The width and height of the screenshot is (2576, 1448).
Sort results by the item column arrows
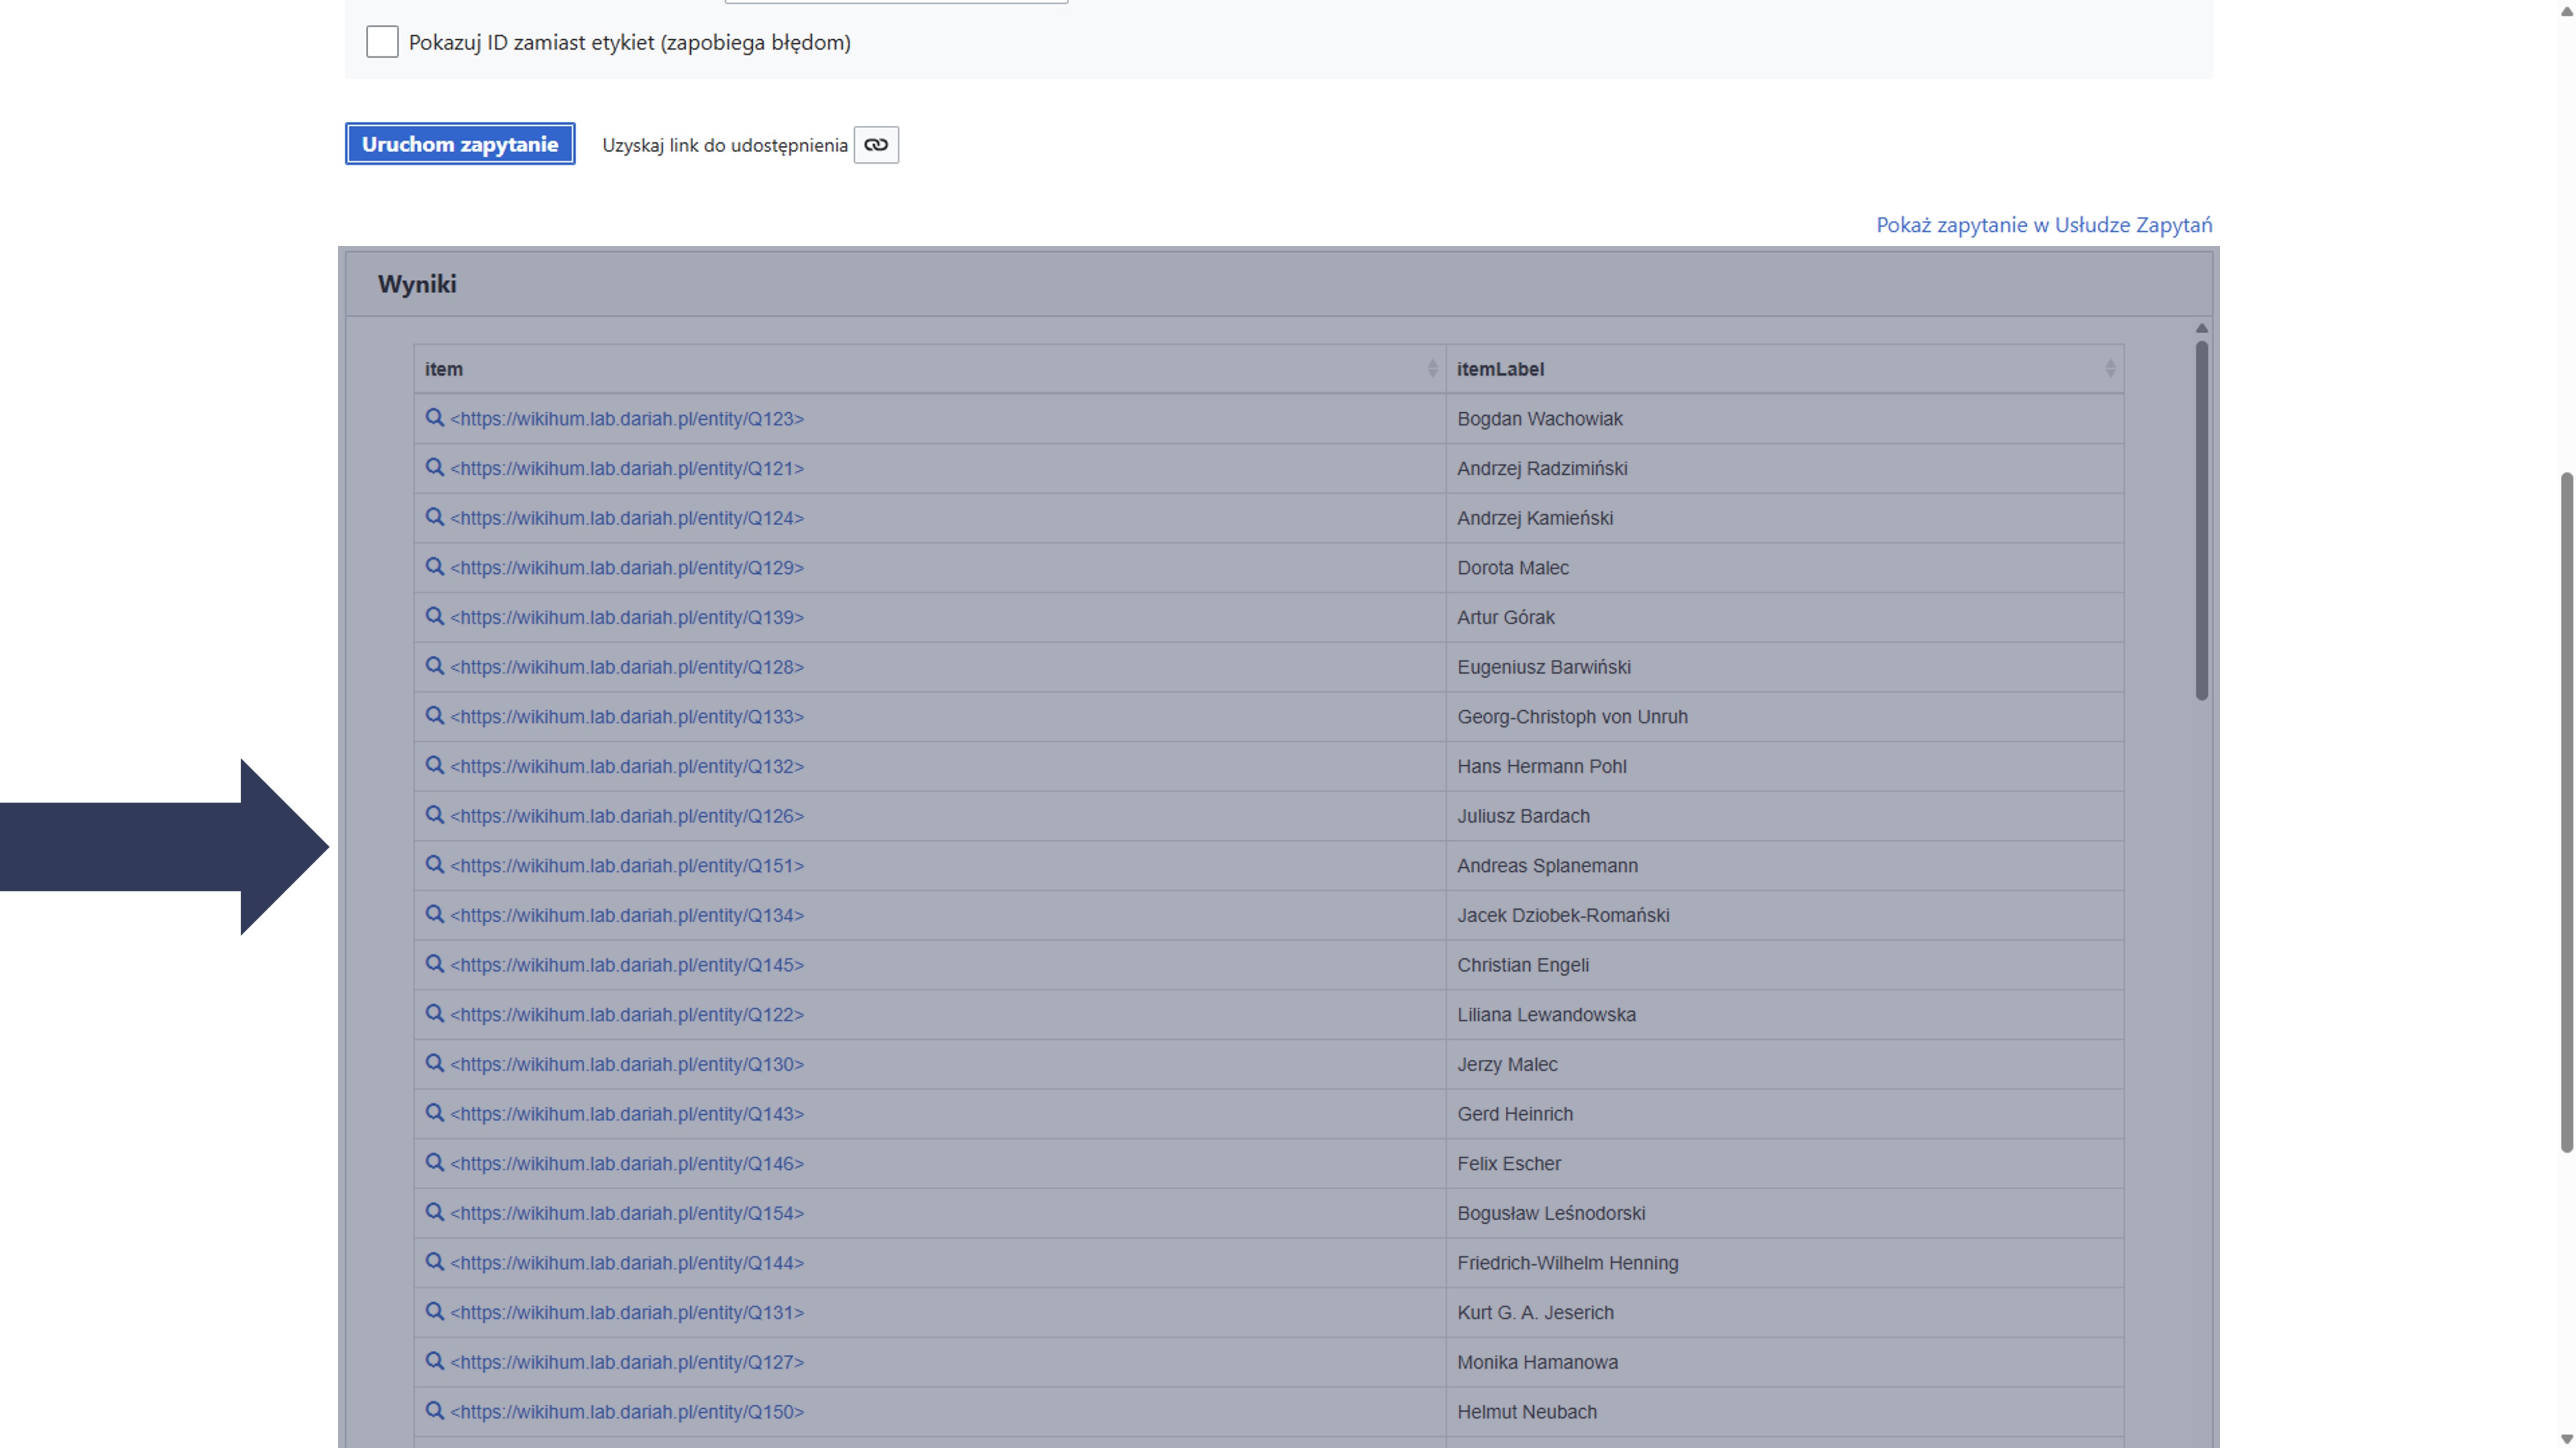1432,369
